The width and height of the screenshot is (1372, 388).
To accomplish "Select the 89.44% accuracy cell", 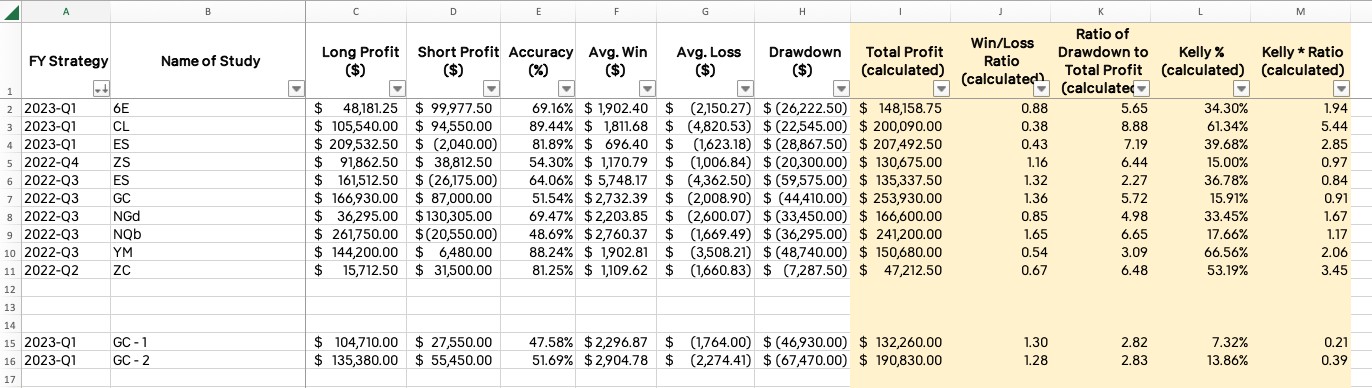I will [x=540, y=126].
